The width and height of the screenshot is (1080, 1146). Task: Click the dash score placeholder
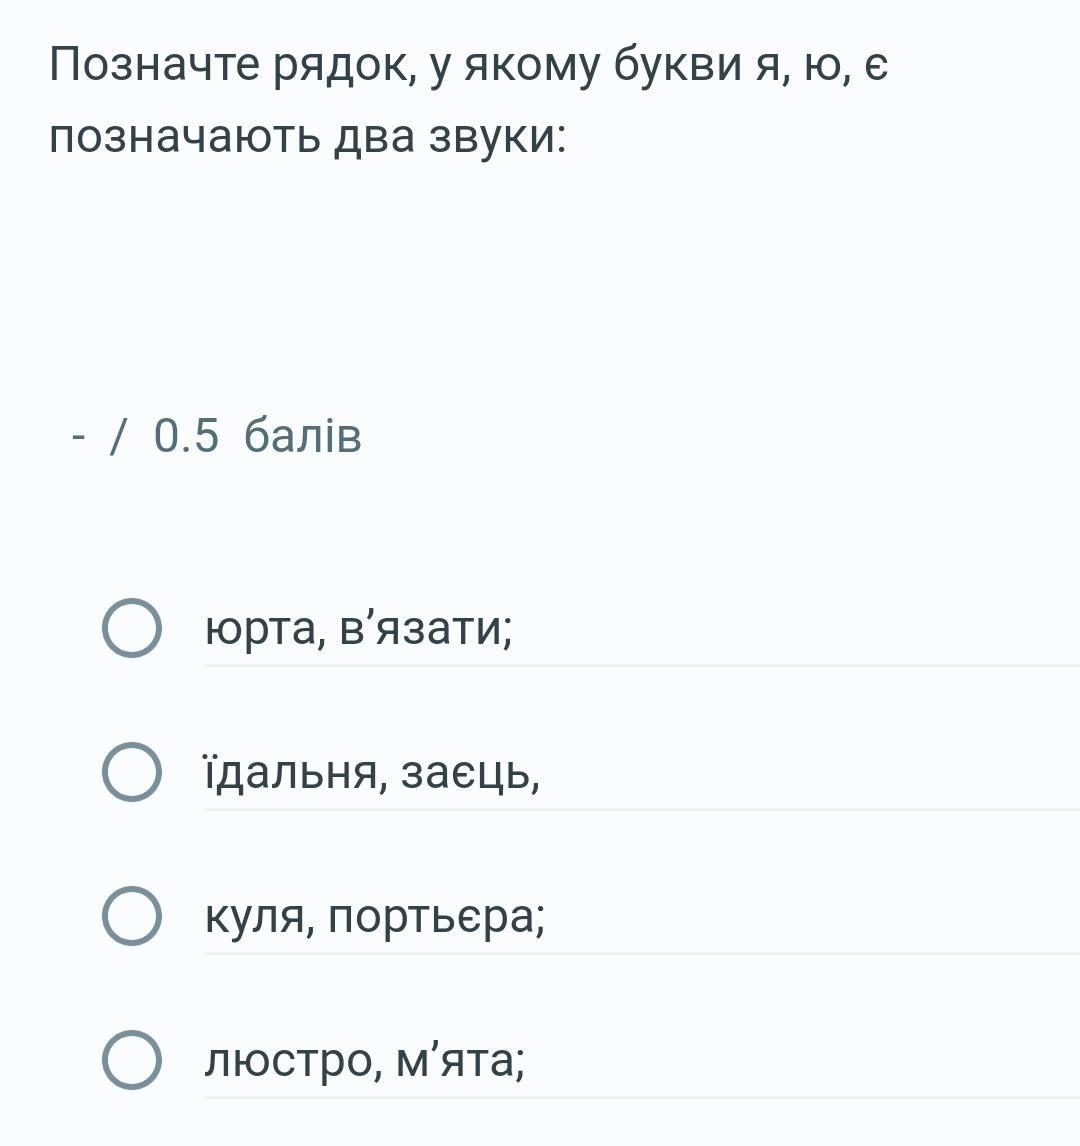[x=79, y=436]
